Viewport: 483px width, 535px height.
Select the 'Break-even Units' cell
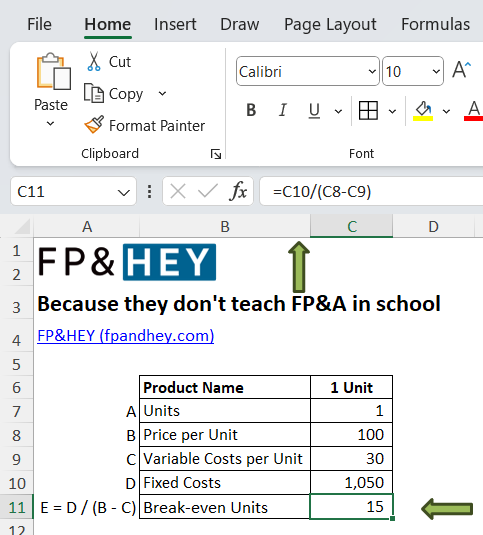point(225,507)
